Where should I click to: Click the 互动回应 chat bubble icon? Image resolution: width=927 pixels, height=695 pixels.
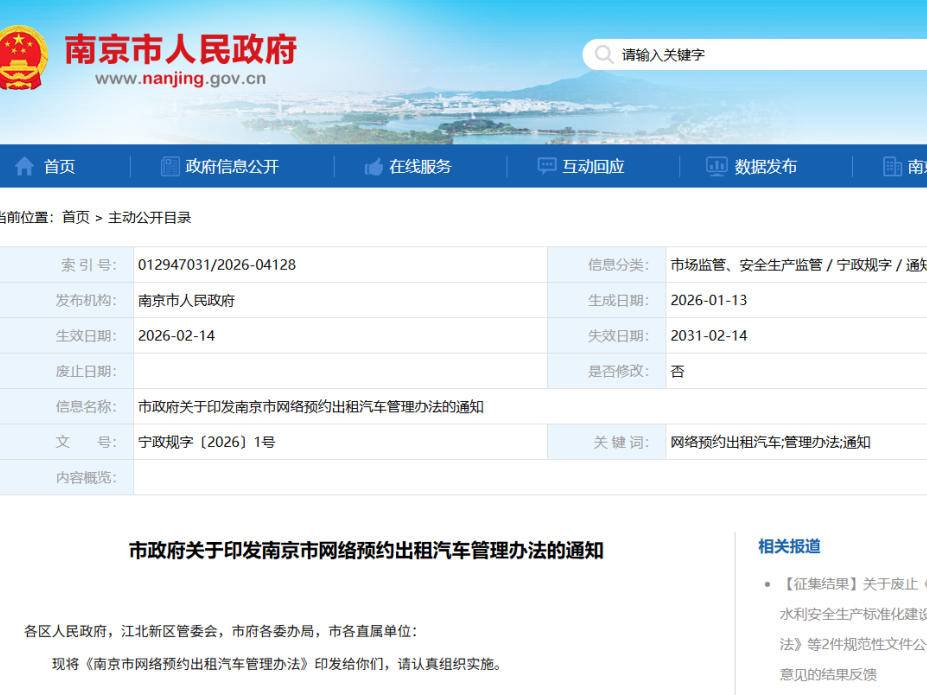[x=547, y=167]
